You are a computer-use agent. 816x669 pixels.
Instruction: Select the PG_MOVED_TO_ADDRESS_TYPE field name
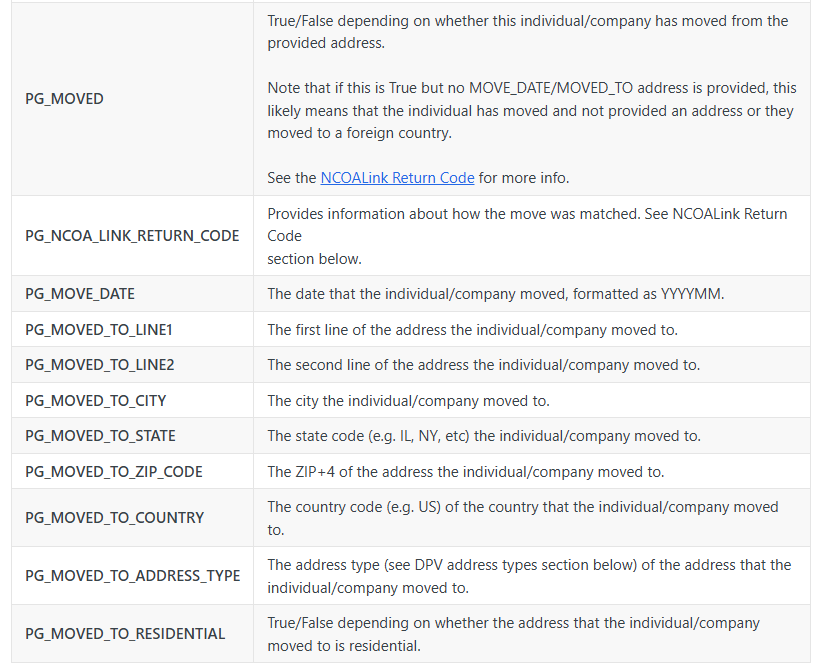(132, 576)
